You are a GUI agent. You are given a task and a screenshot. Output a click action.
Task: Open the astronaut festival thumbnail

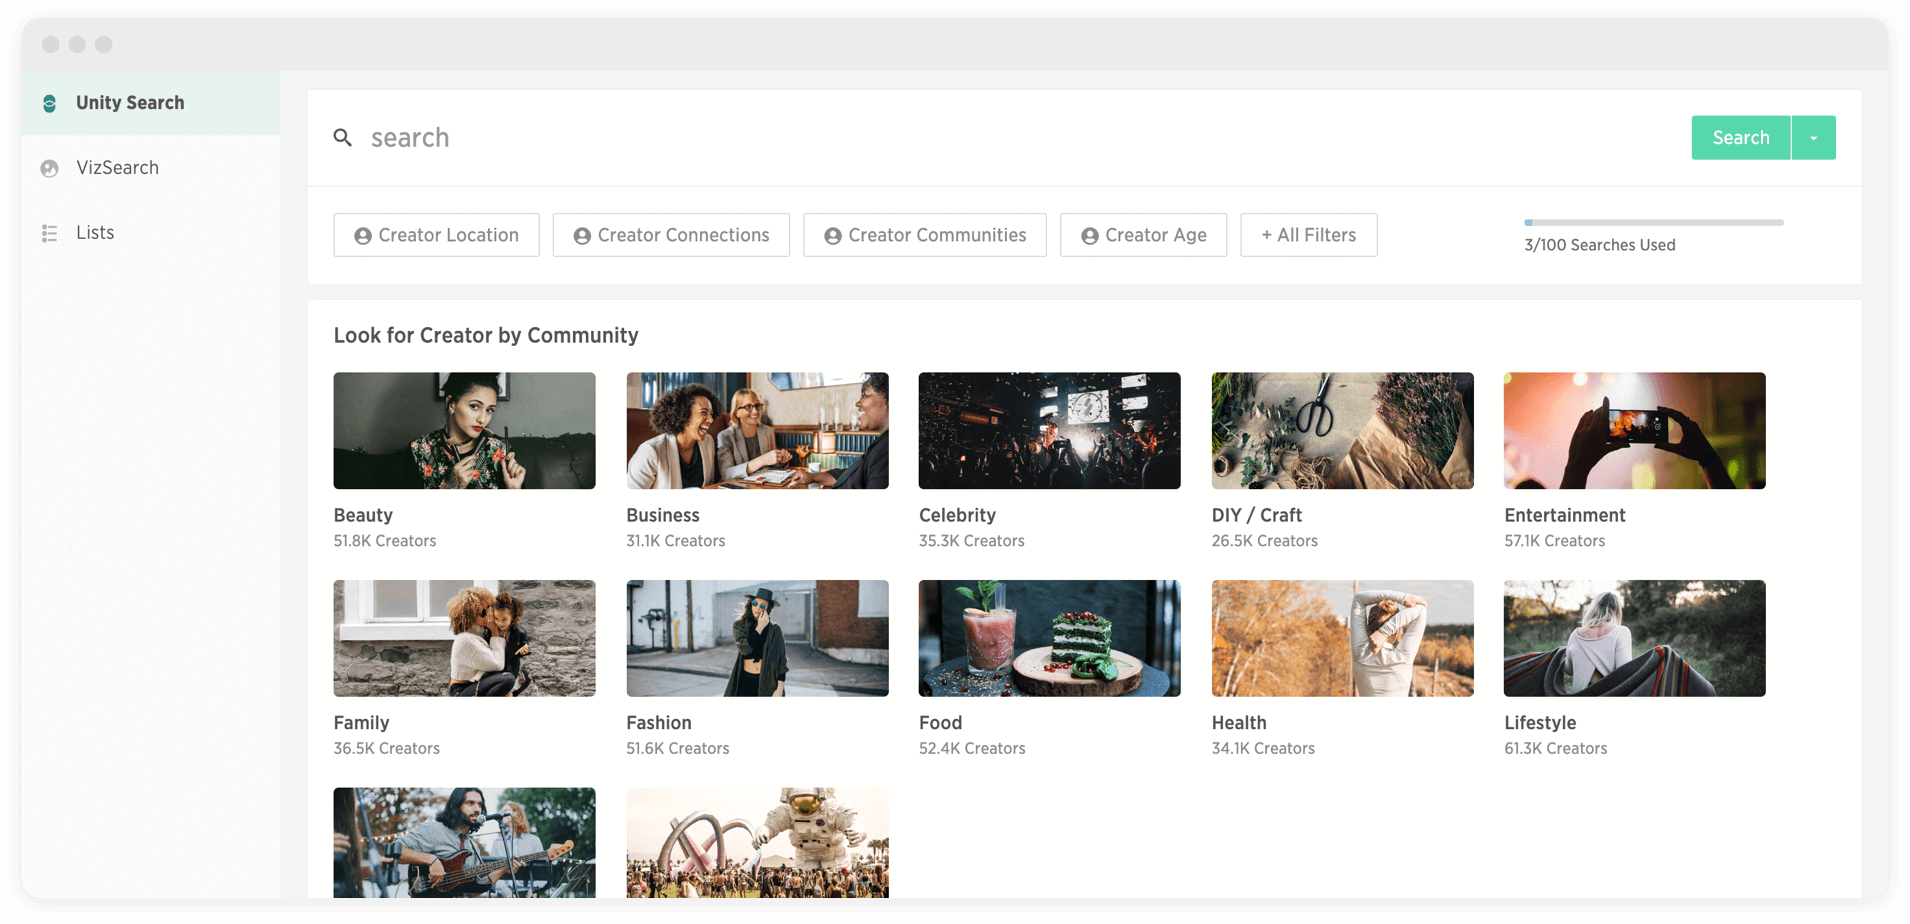[758, 843]
